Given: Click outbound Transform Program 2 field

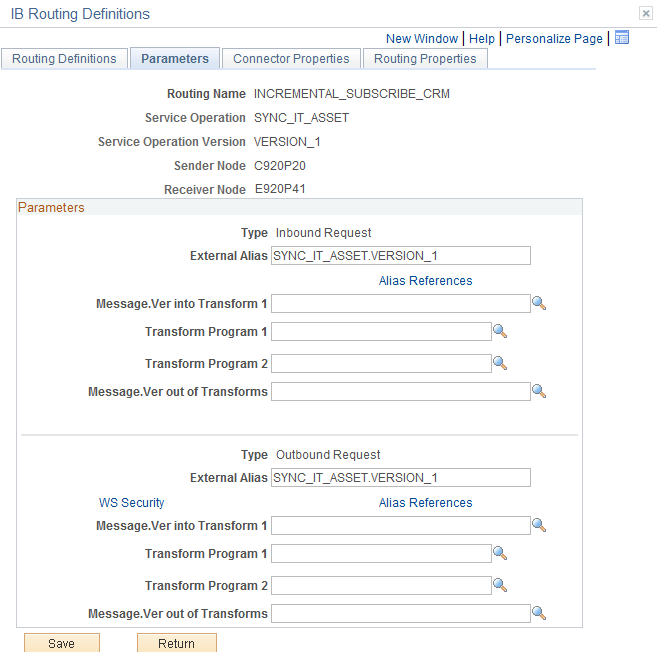Looking at the screenshot, I should click(x=381, y=585).
